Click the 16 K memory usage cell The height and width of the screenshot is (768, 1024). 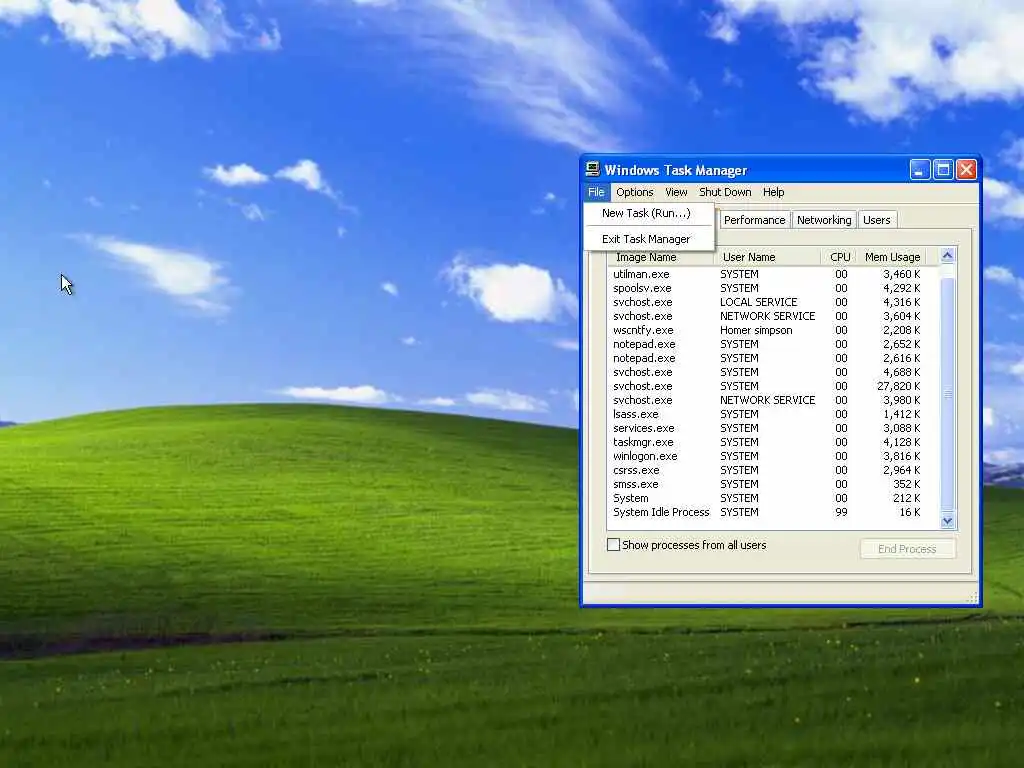click(910, 513)
